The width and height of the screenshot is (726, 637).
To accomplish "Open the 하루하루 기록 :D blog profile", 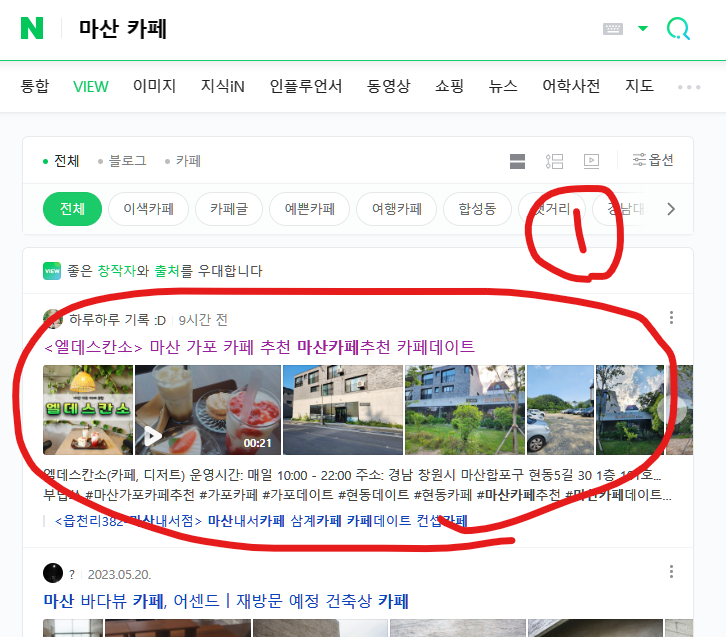I will 117,320.
